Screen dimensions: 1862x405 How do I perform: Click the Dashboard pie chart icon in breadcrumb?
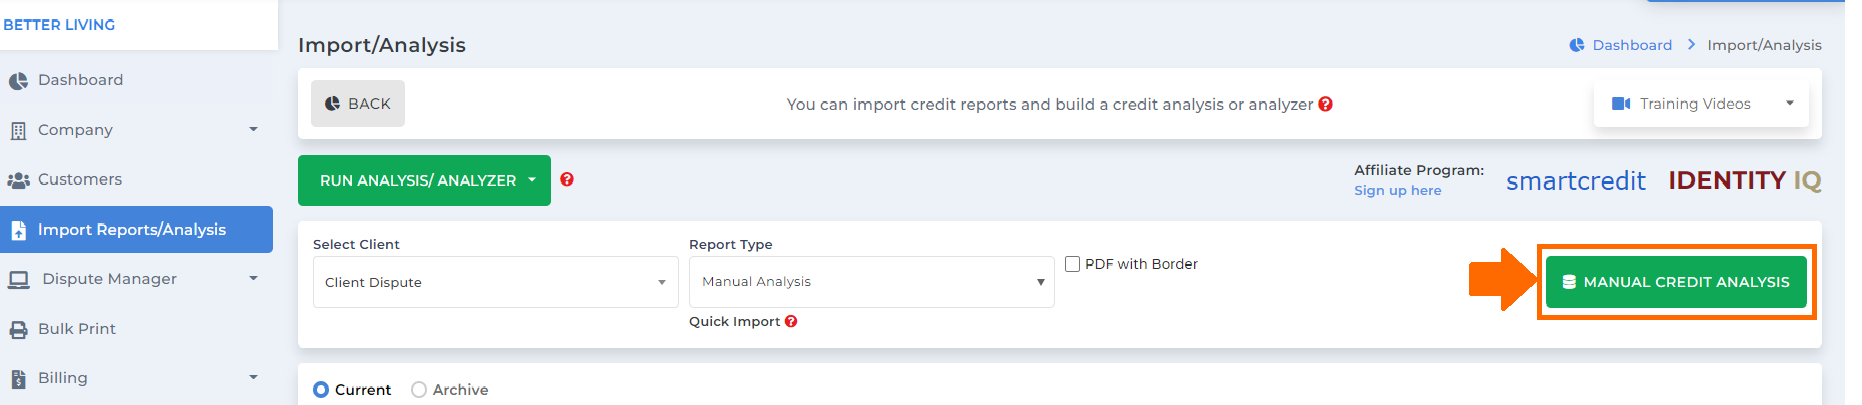(1577, 45)
